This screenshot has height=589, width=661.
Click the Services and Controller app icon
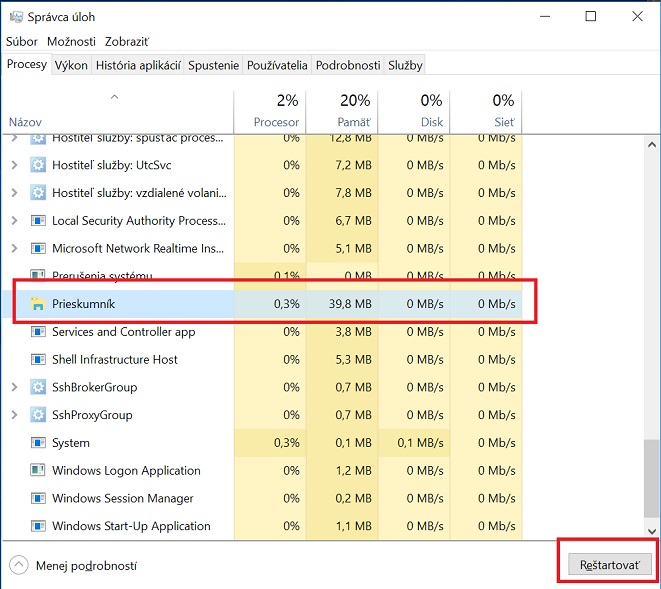click(x=38, y=332)
